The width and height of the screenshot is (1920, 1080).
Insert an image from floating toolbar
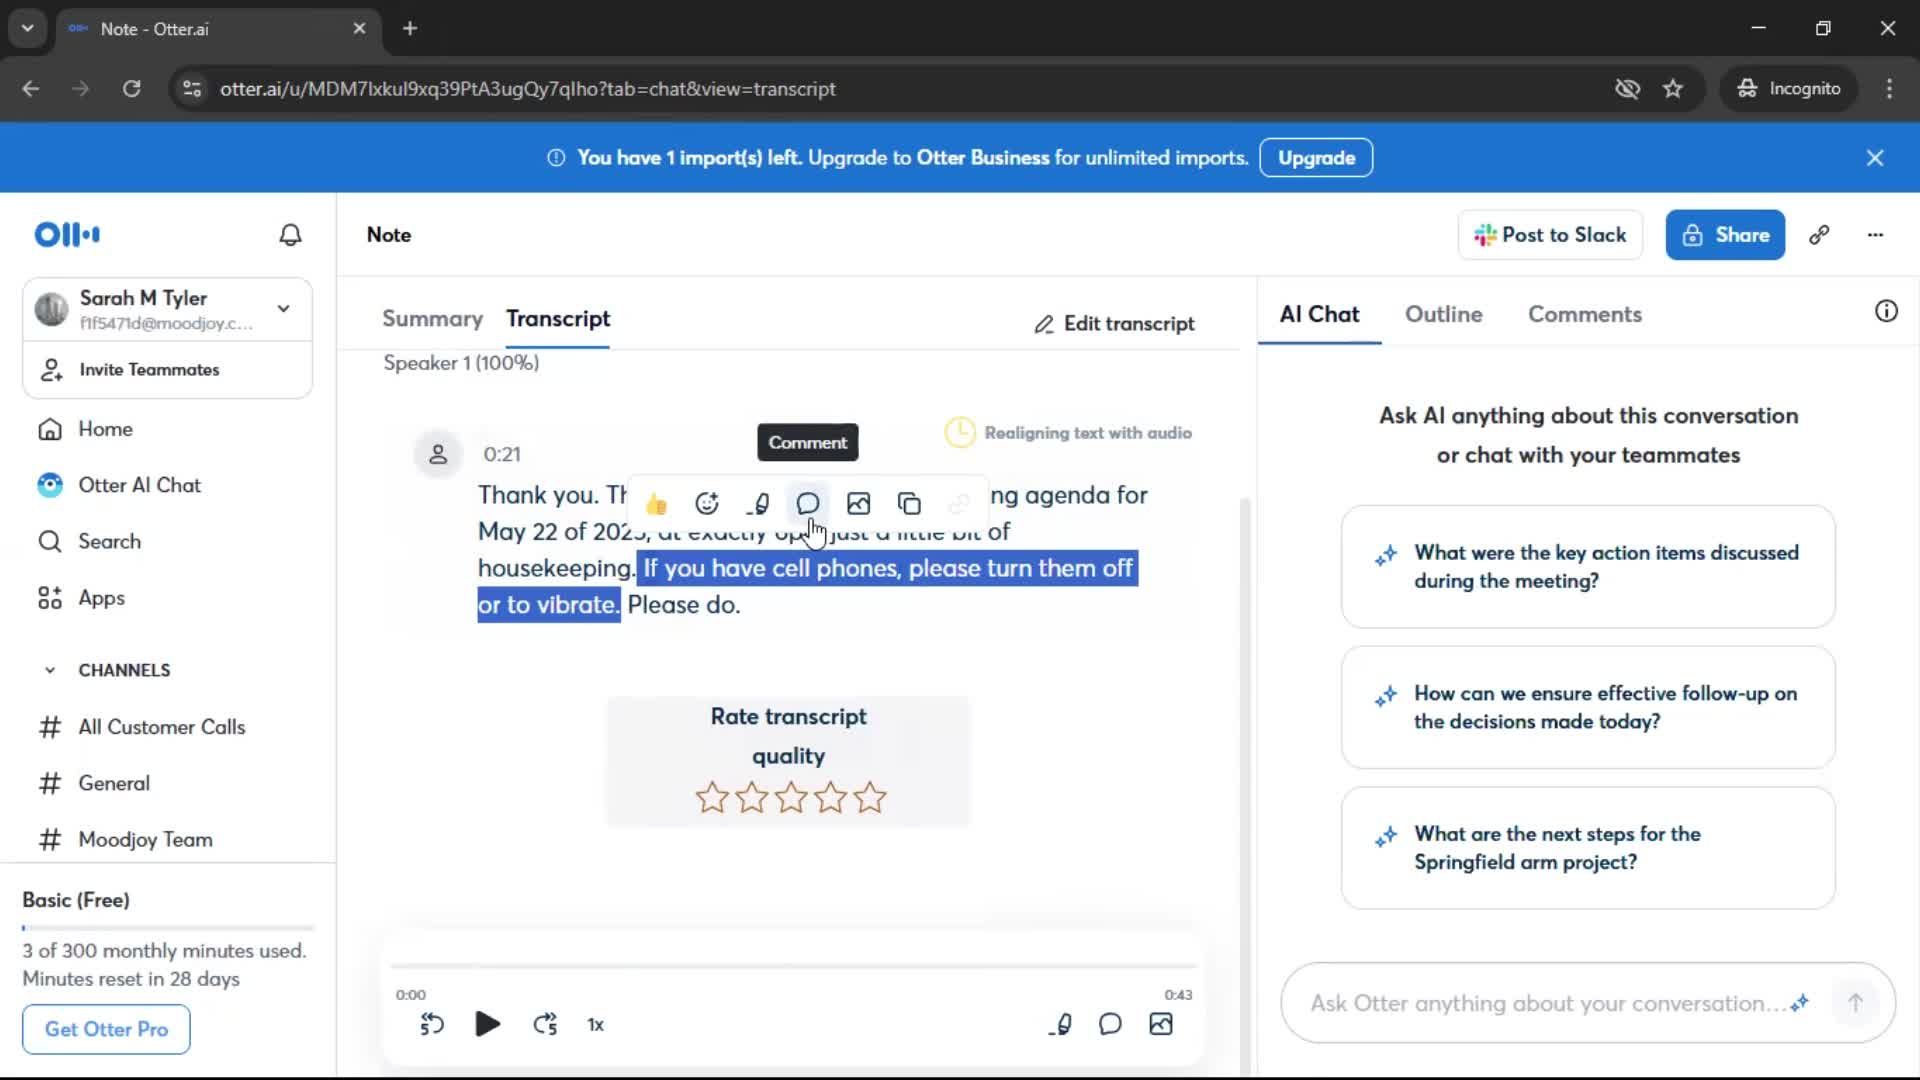coord(858,504)
